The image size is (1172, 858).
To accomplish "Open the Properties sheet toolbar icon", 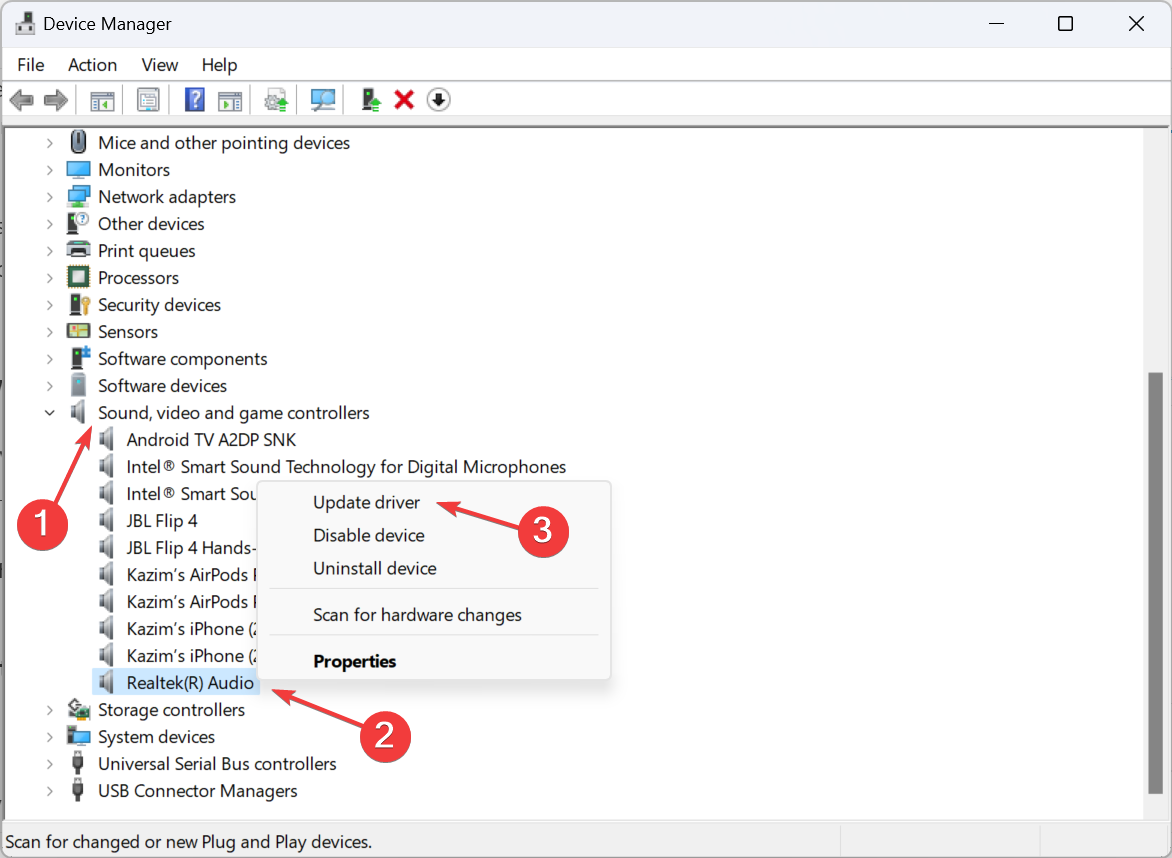I will coord(148,100).
